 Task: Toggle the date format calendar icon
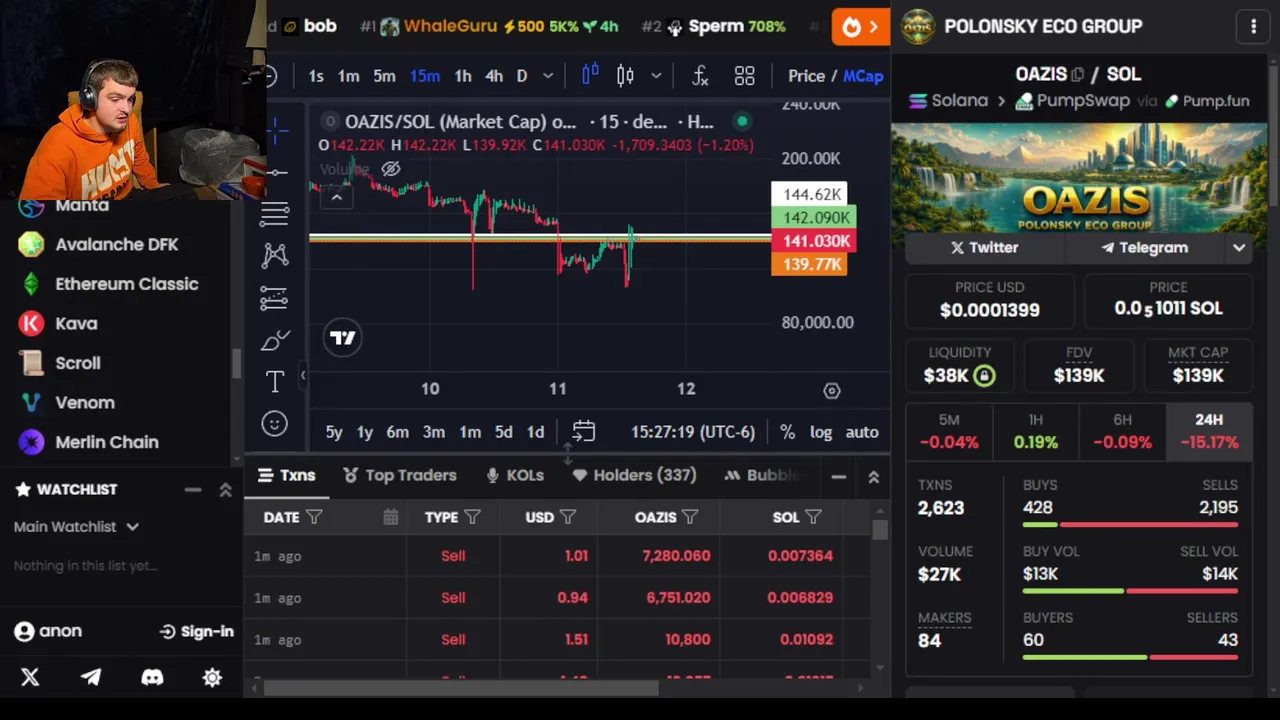[x=390, y=517]
